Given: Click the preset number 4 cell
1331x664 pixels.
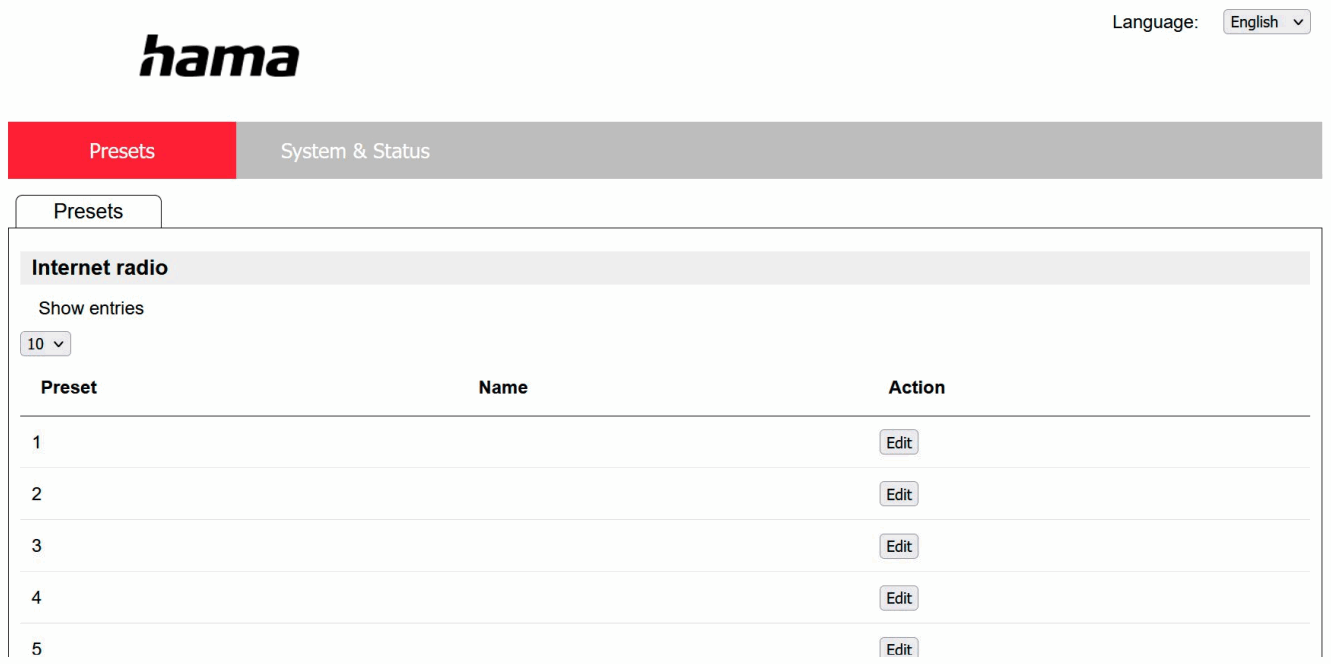Looking at the screenshot, I should pos(37,598).
